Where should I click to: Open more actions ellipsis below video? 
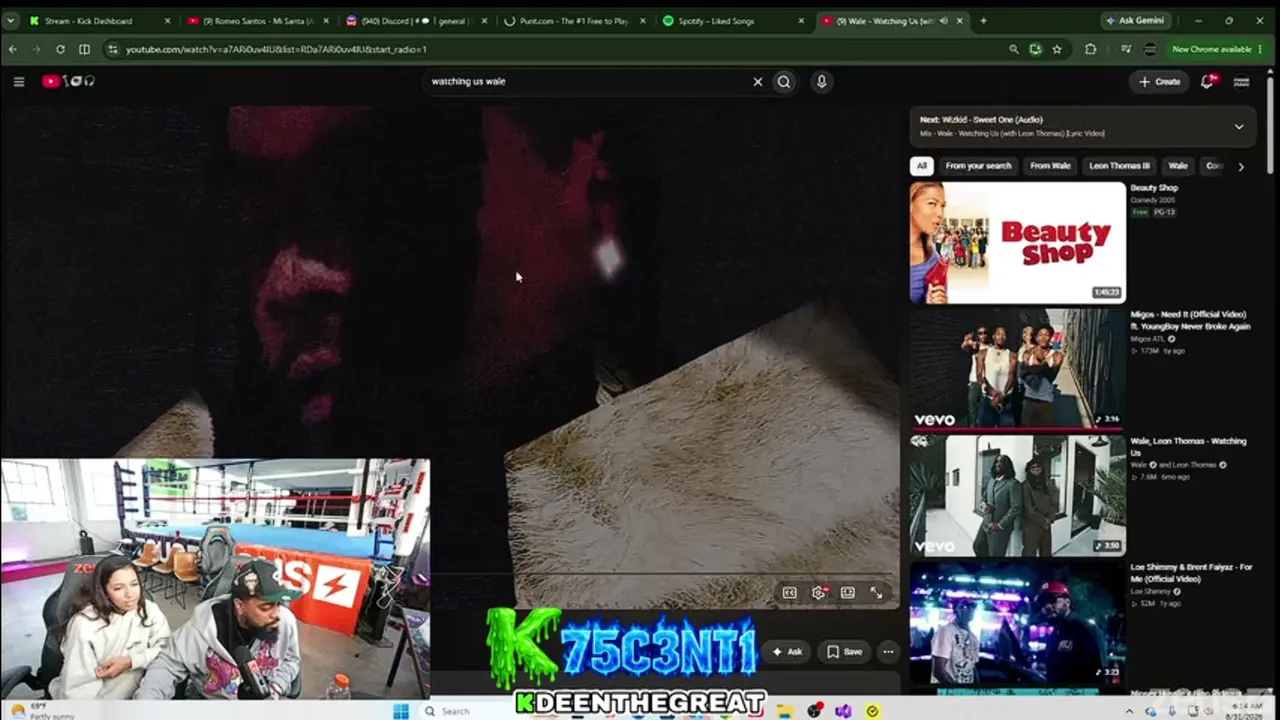point(888,652)
